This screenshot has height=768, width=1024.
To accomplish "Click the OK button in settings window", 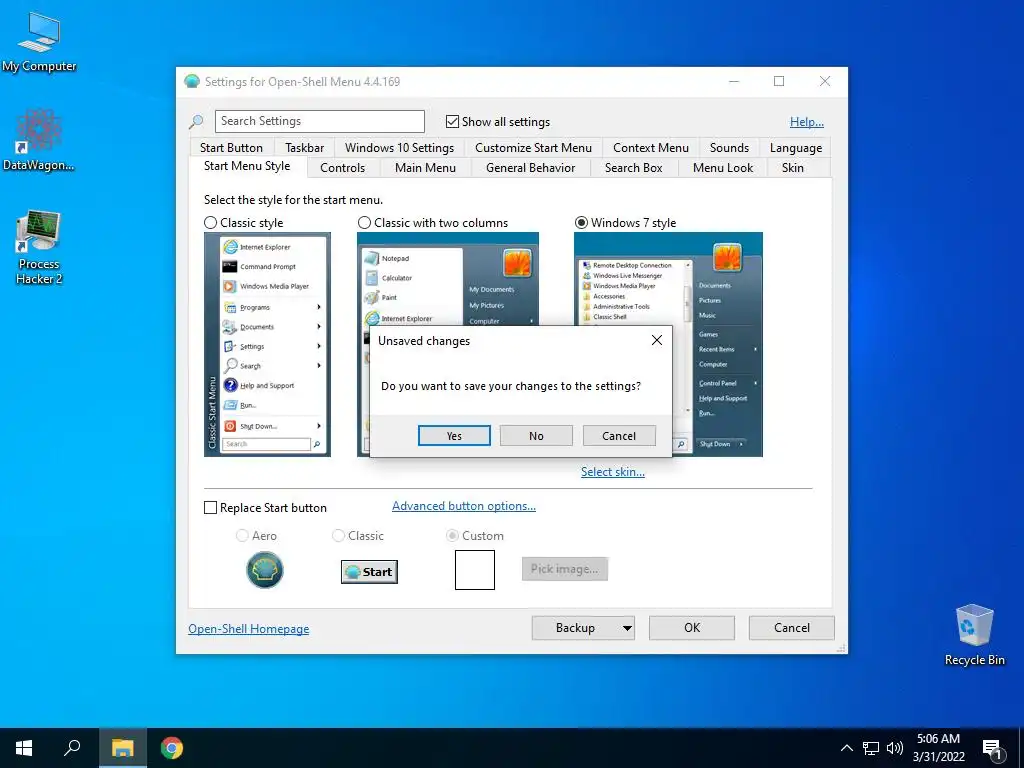I will tap(692, 628).
